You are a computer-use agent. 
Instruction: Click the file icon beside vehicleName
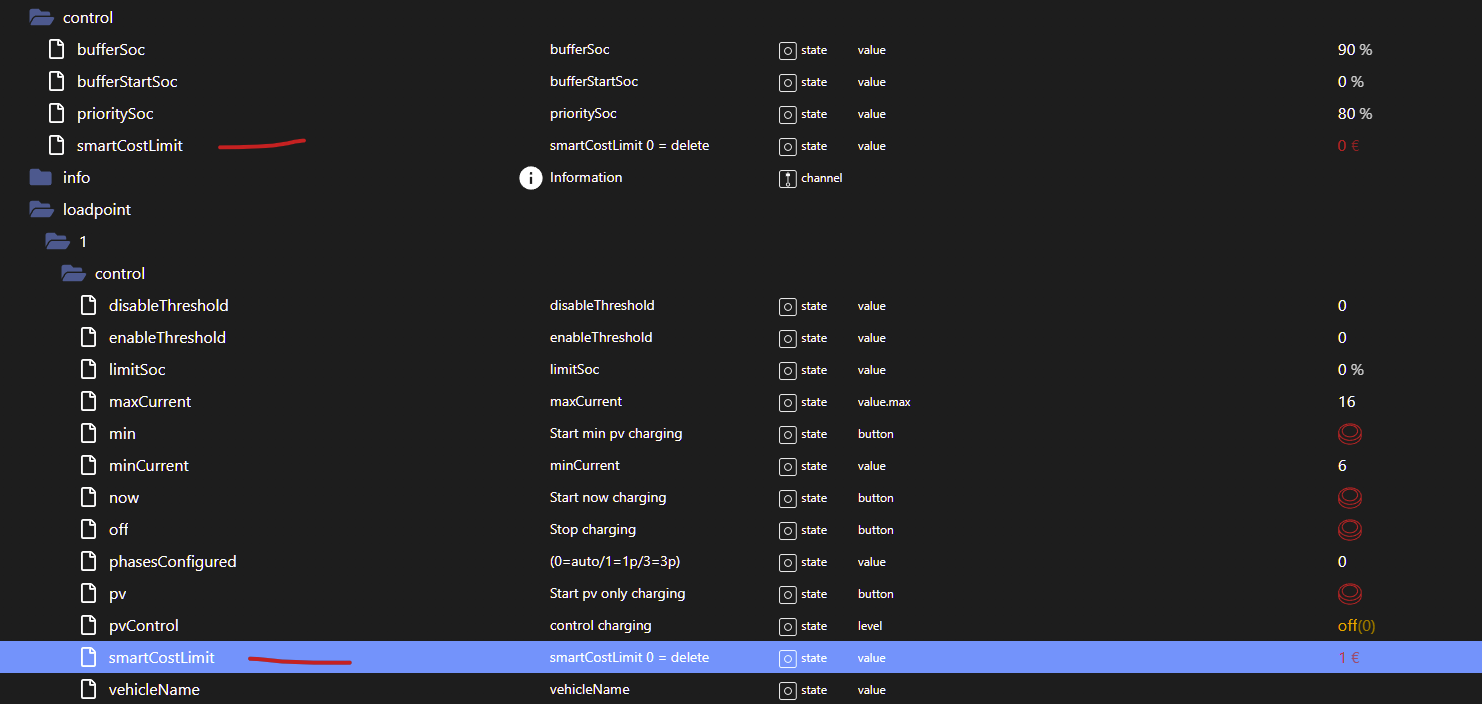(89, 690)
